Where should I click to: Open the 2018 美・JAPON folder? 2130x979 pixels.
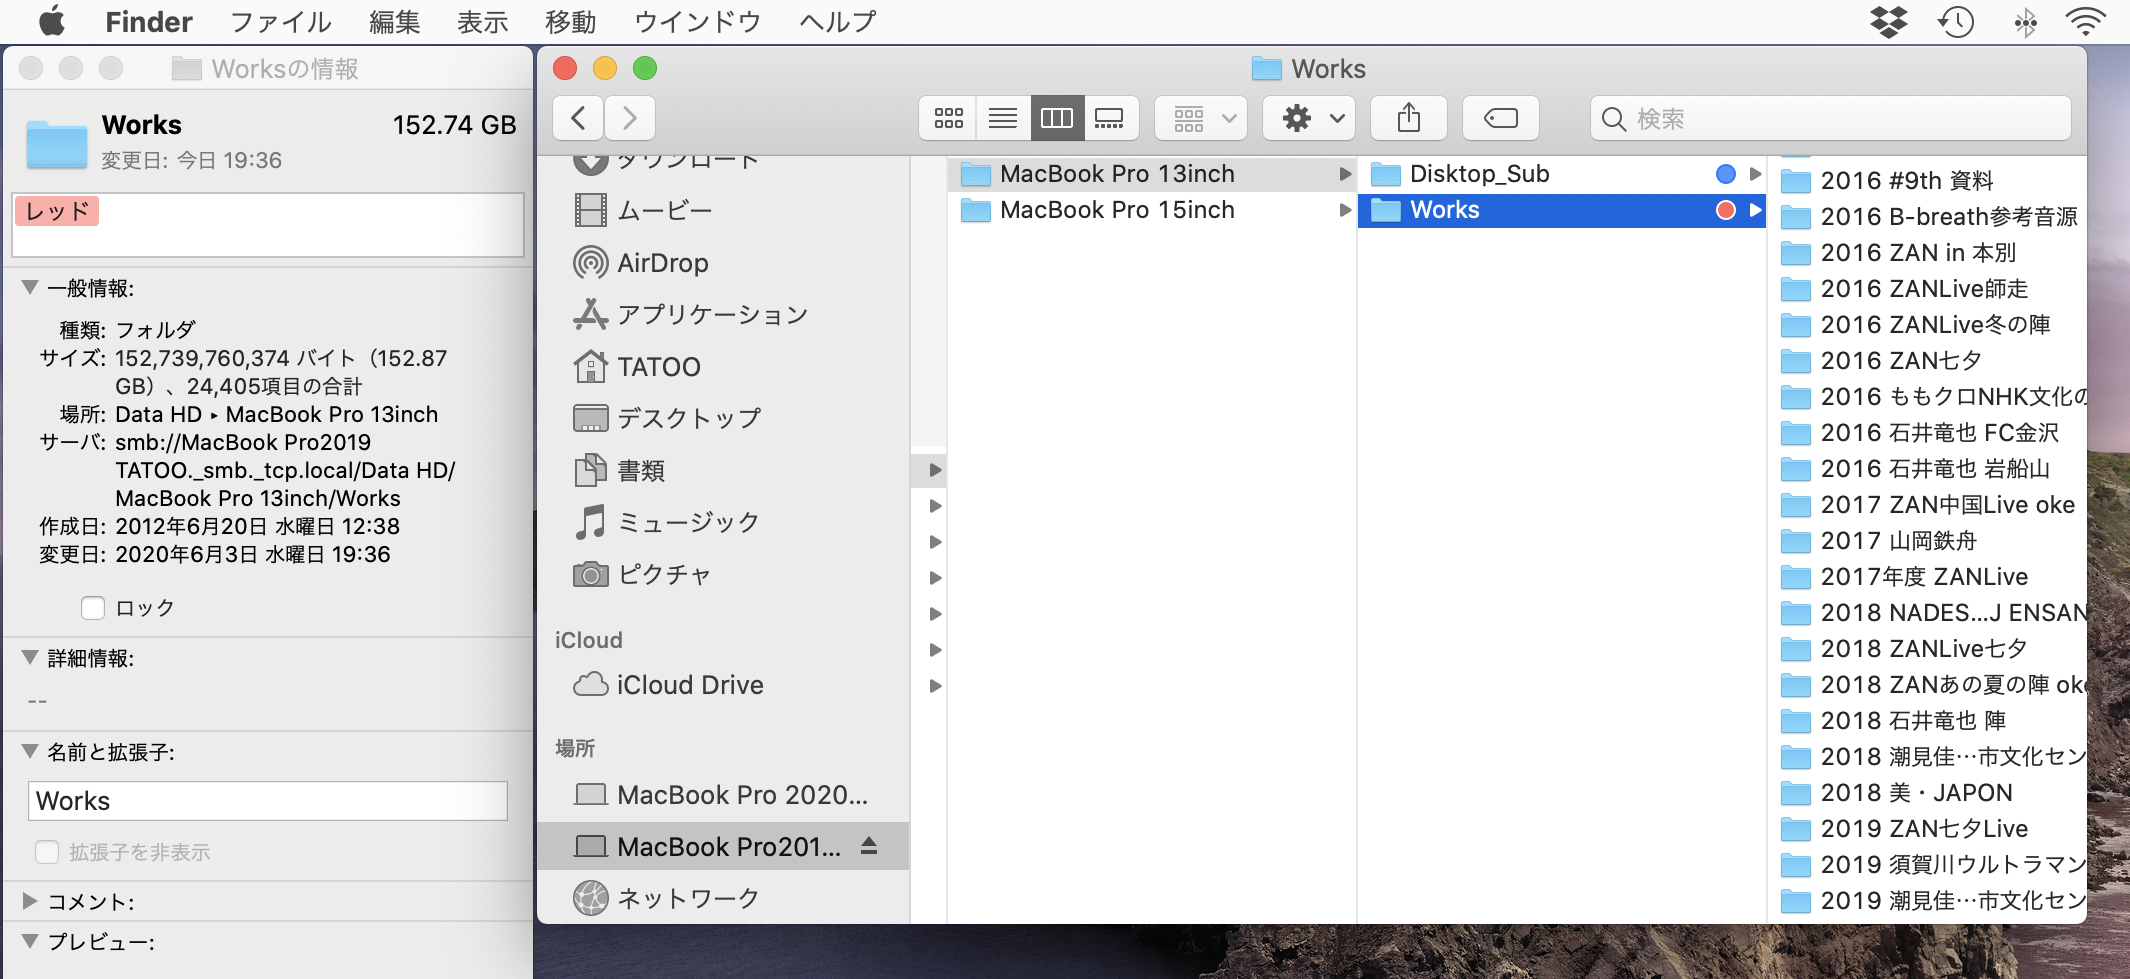pos(1929,793)
